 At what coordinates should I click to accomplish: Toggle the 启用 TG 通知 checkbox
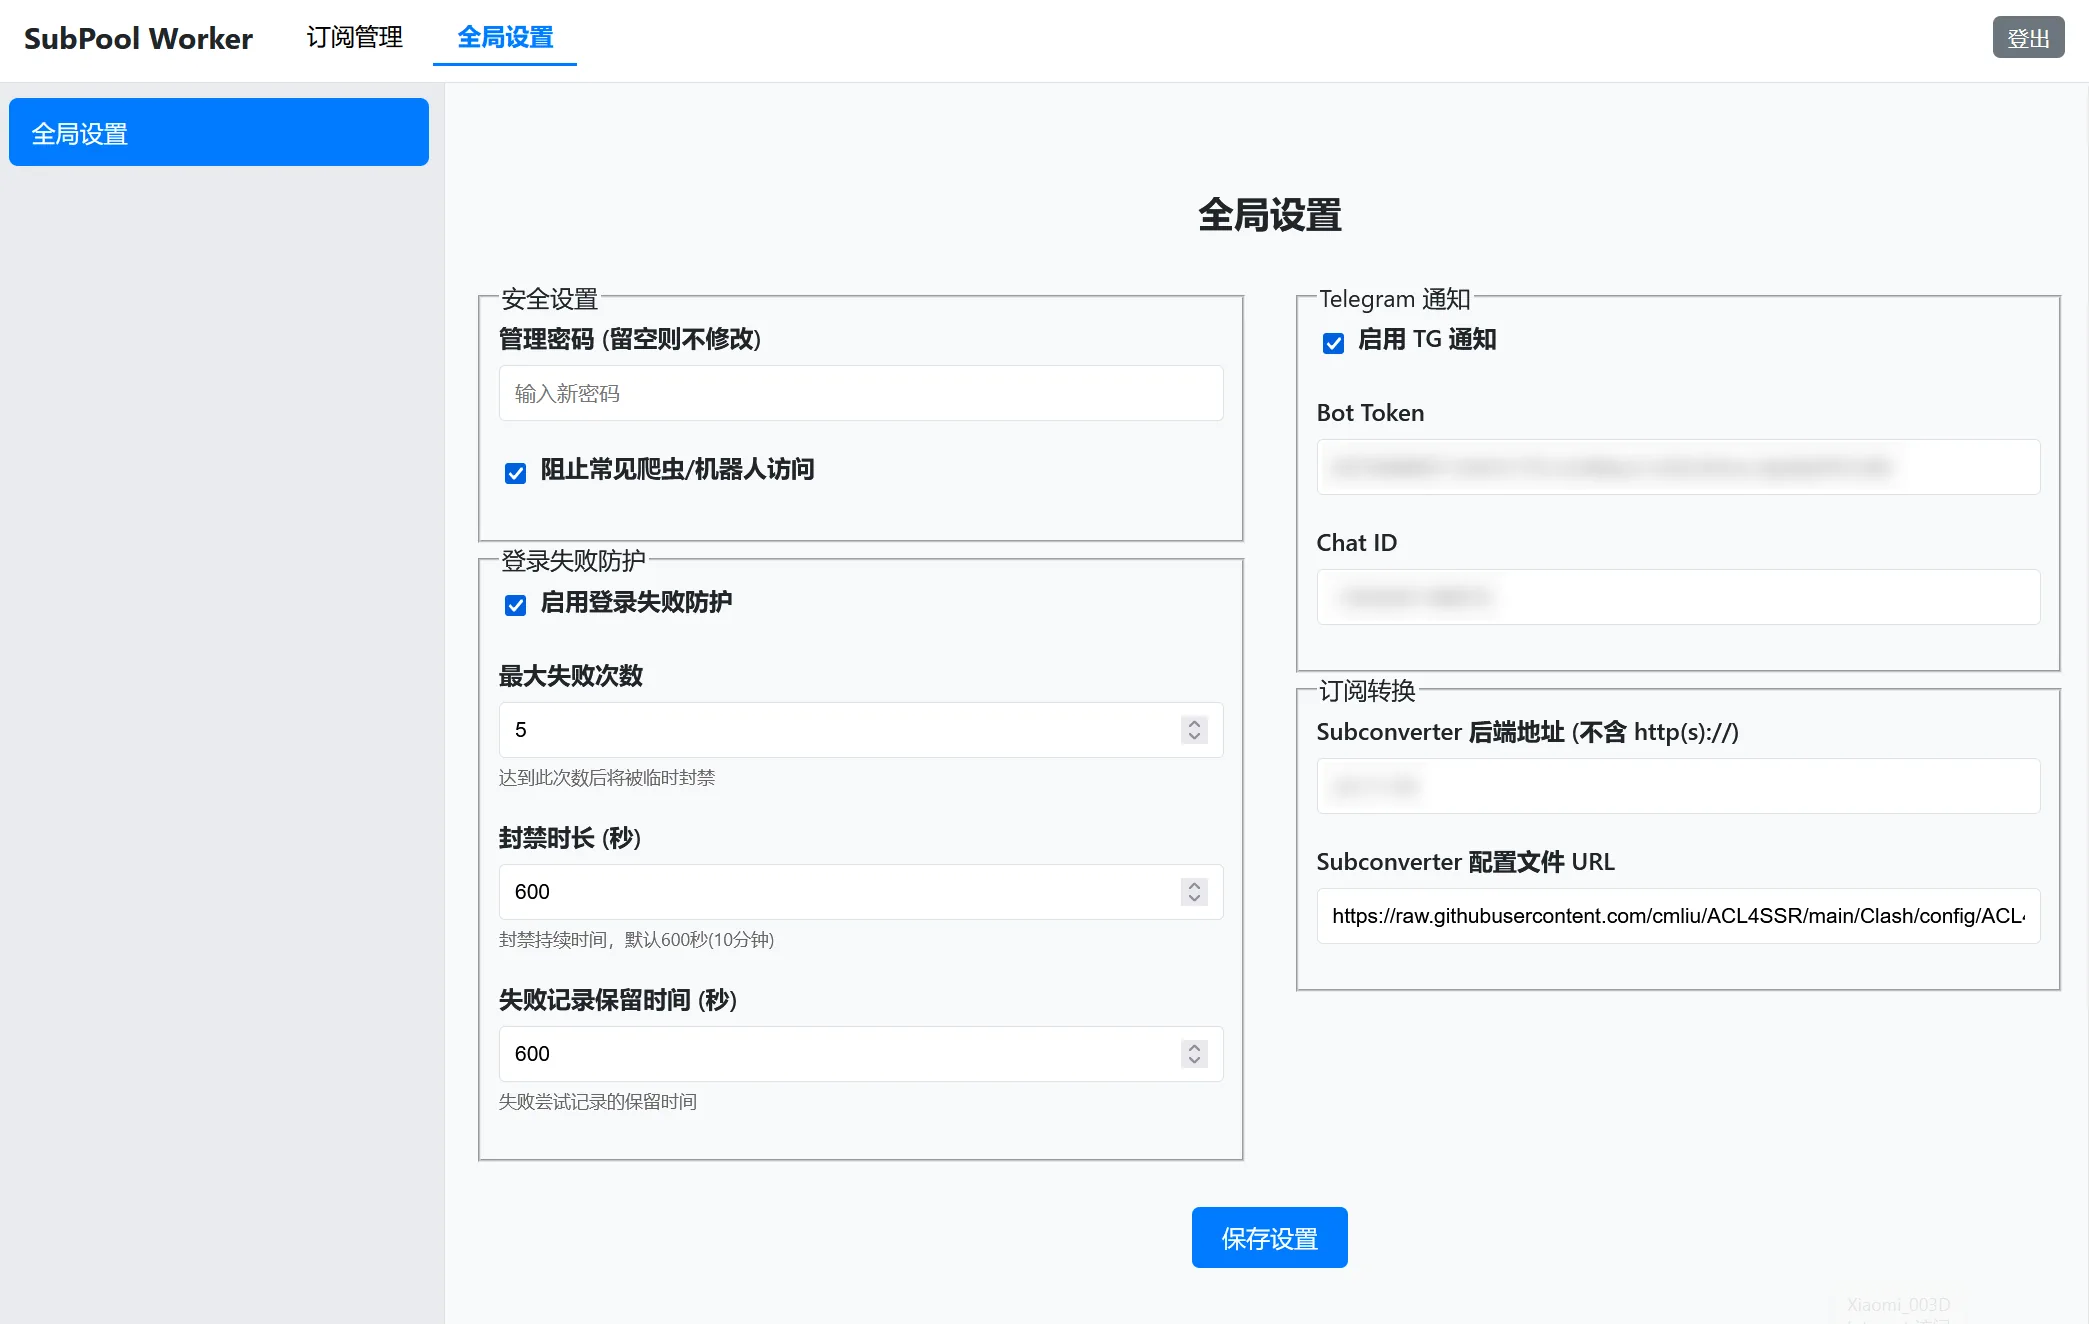click(1332, 342)
